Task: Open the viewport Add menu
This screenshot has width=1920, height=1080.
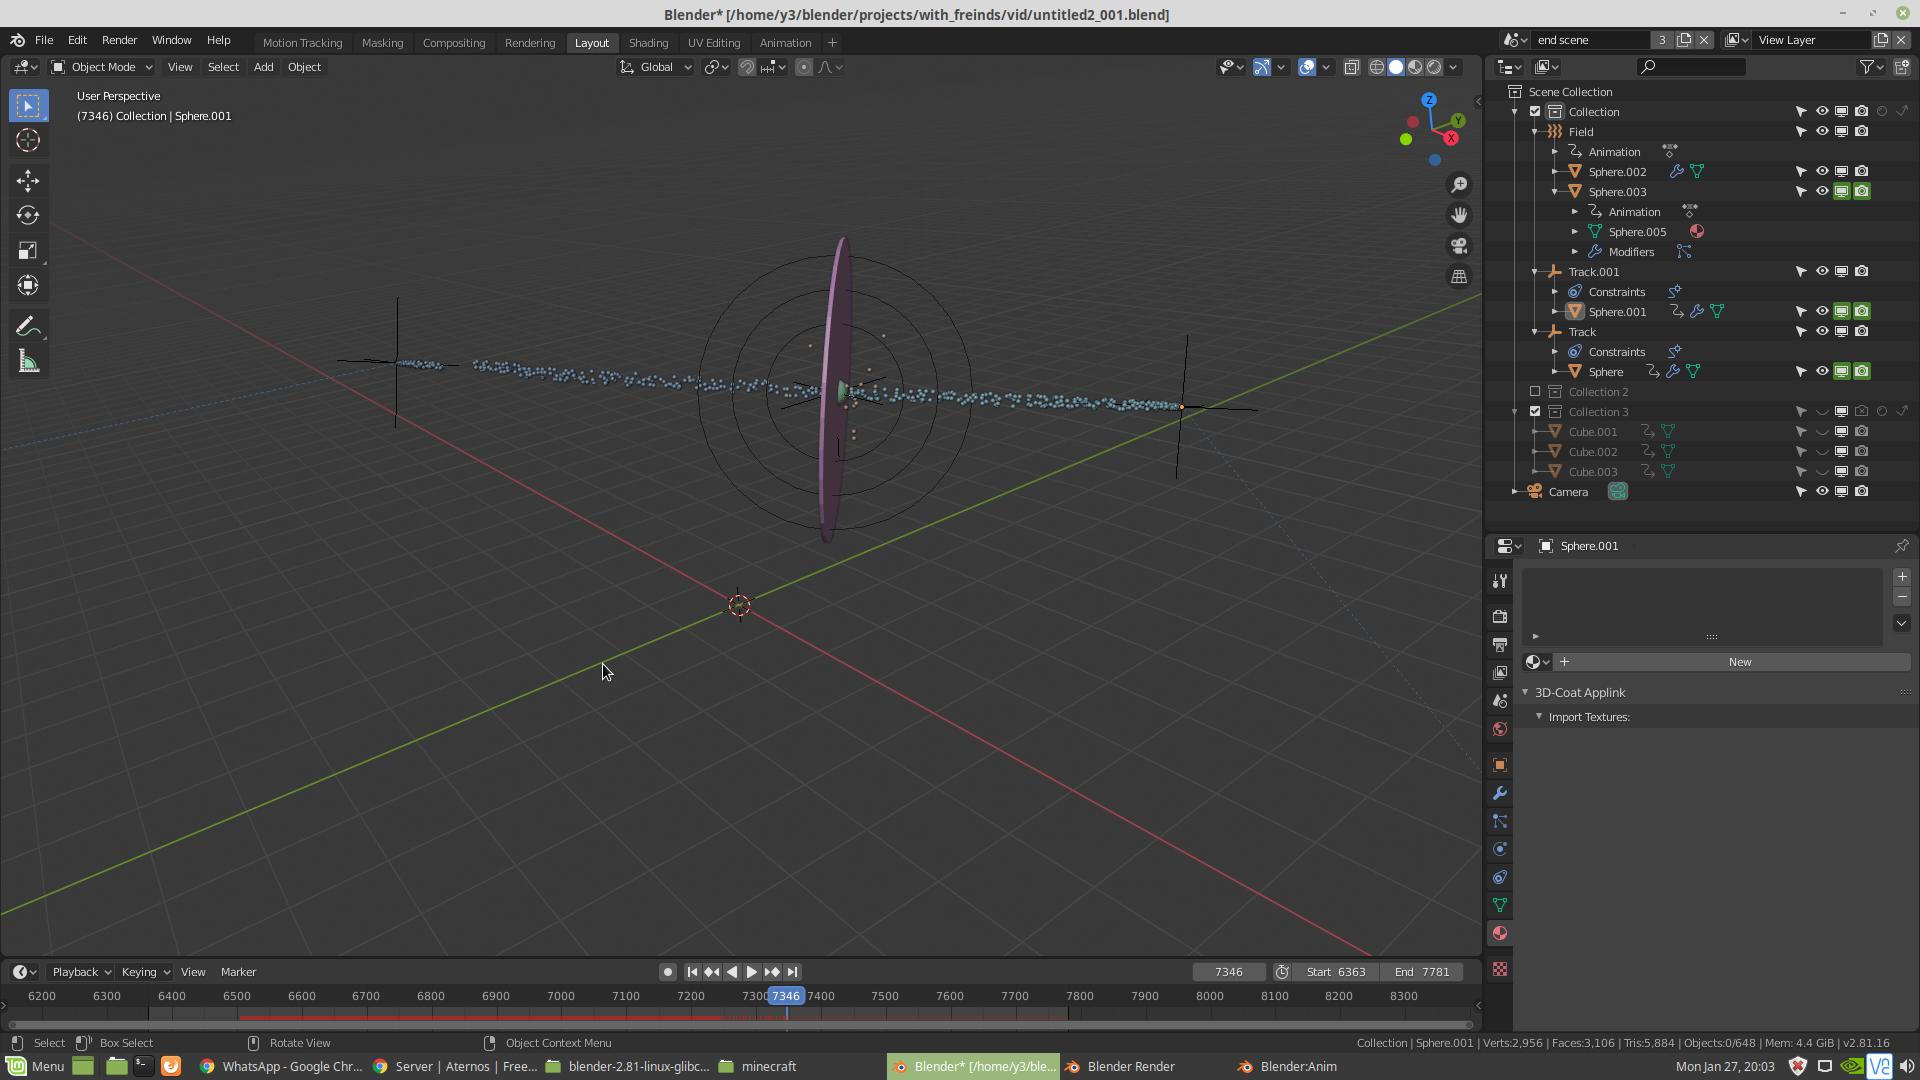Action: (263, 67)
